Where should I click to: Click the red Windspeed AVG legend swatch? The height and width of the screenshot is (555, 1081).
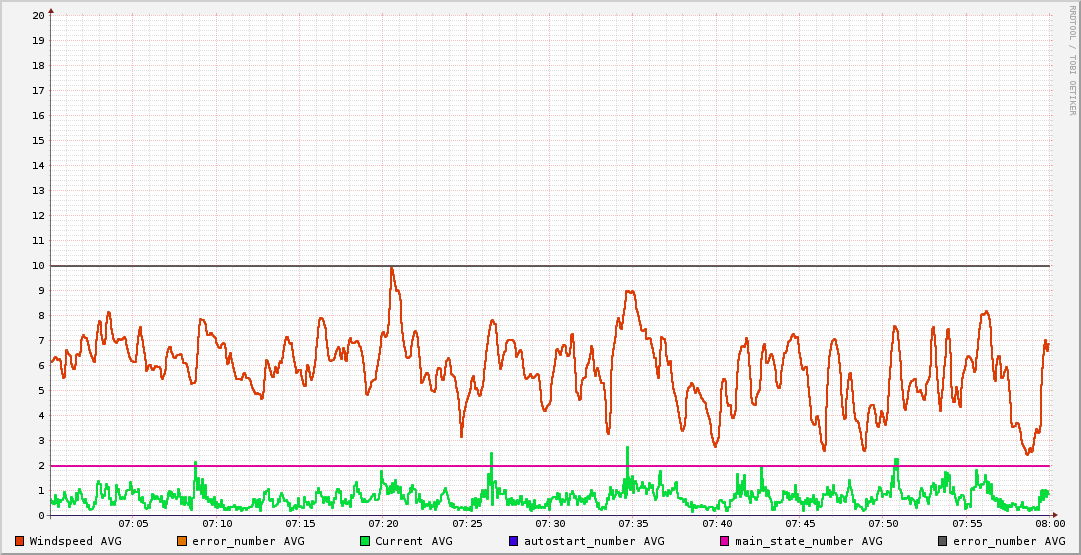20,541
